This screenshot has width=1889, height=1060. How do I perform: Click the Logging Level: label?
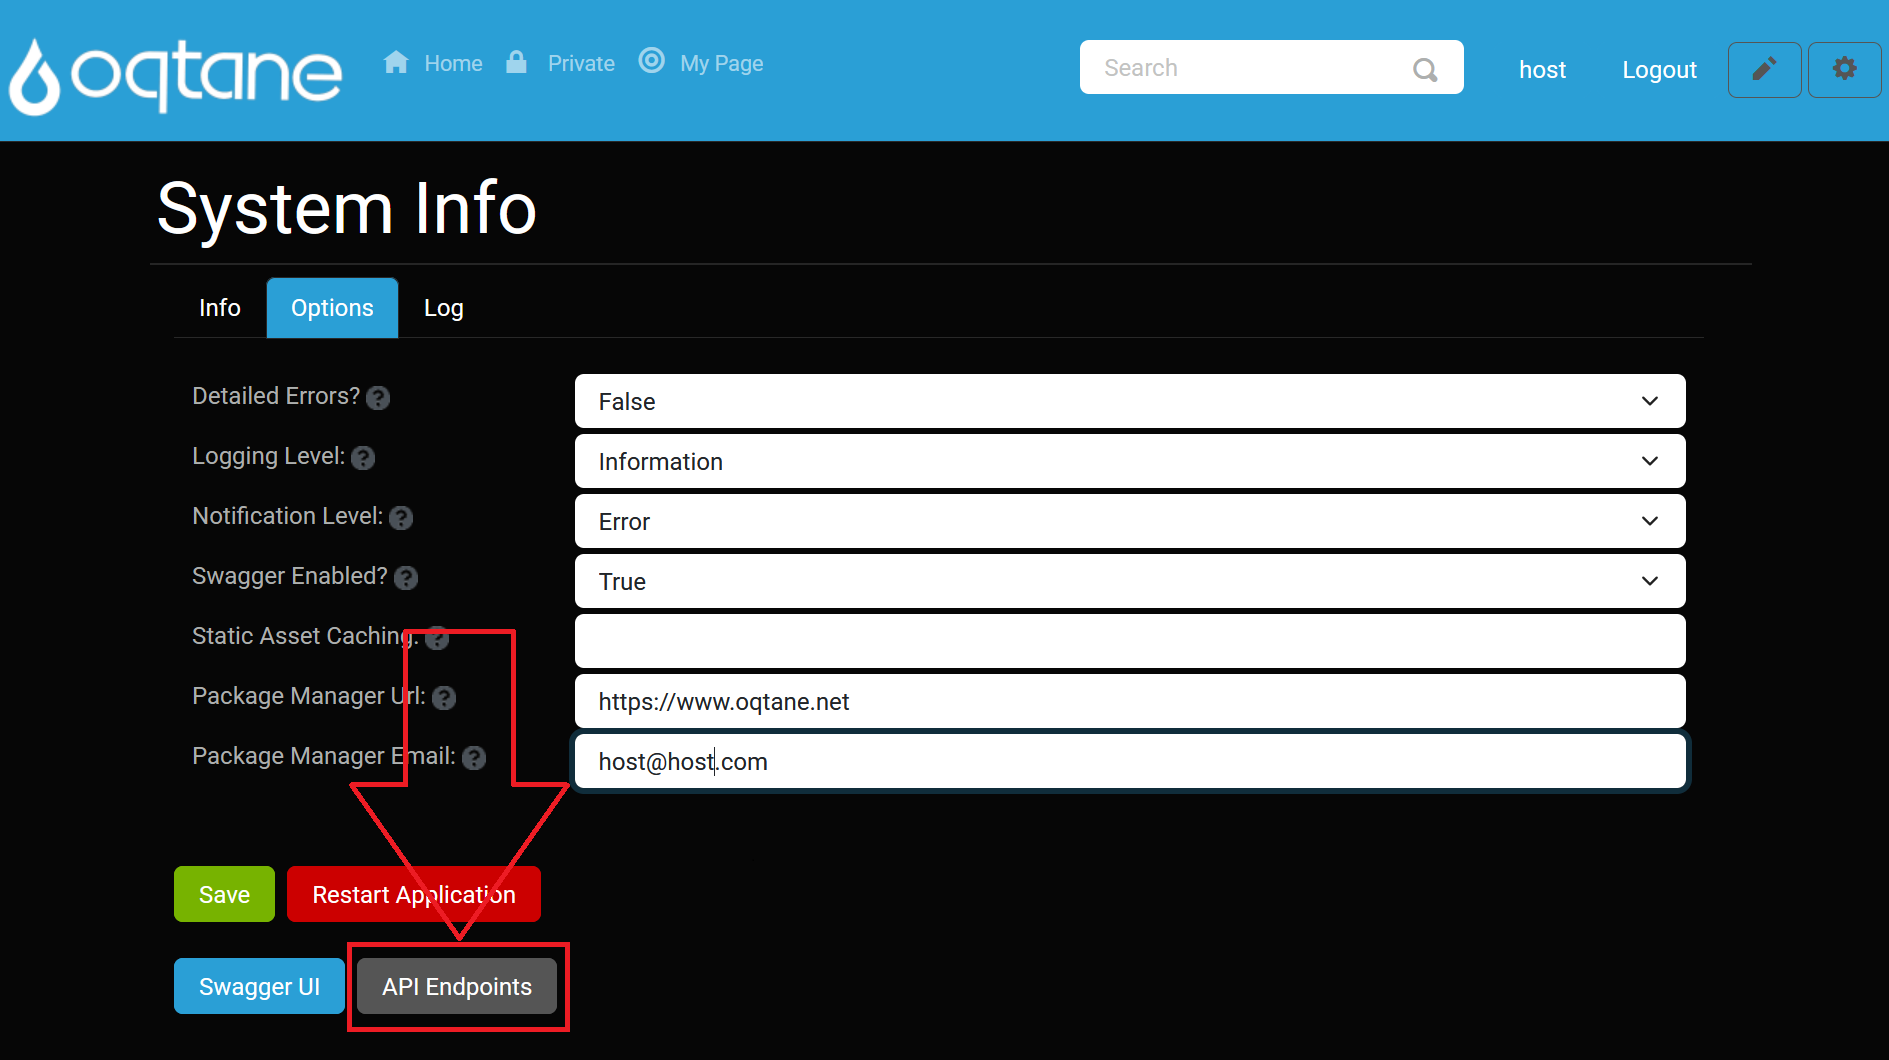coord(268,456)
